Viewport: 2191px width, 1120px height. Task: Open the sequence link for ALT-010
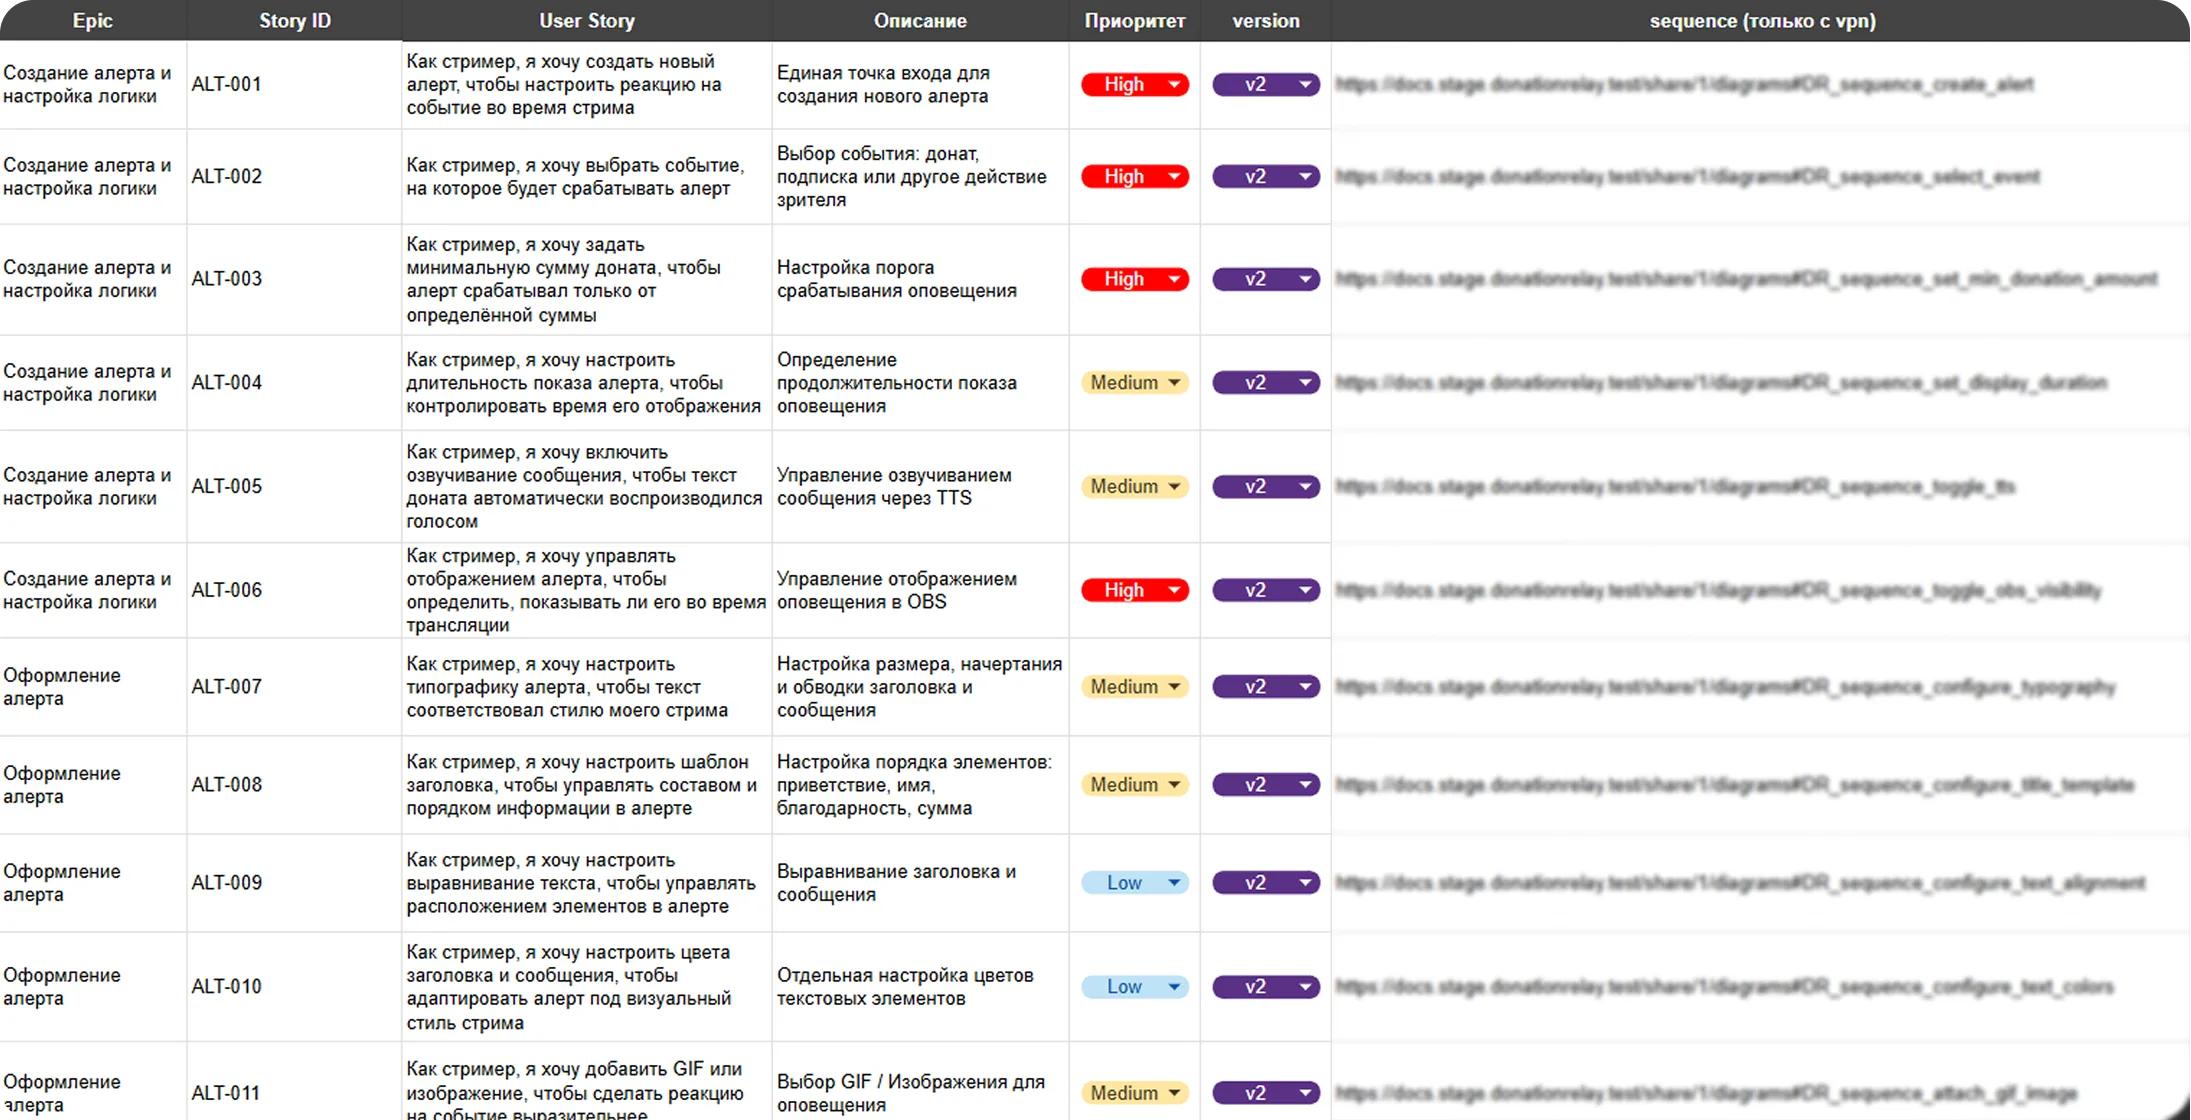pyautogui.click(x=1725, y=987)
